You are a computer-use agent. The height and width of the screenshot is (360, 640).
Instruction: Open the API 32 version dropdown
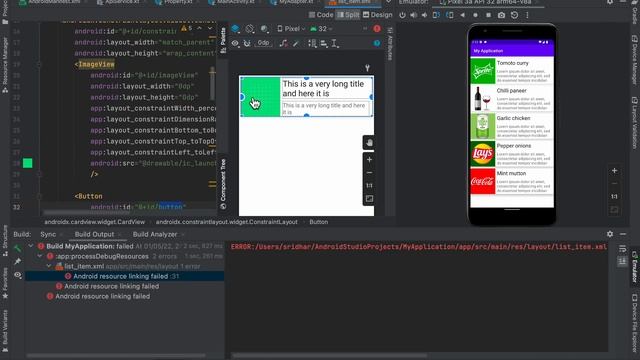[x=321, y=29]
